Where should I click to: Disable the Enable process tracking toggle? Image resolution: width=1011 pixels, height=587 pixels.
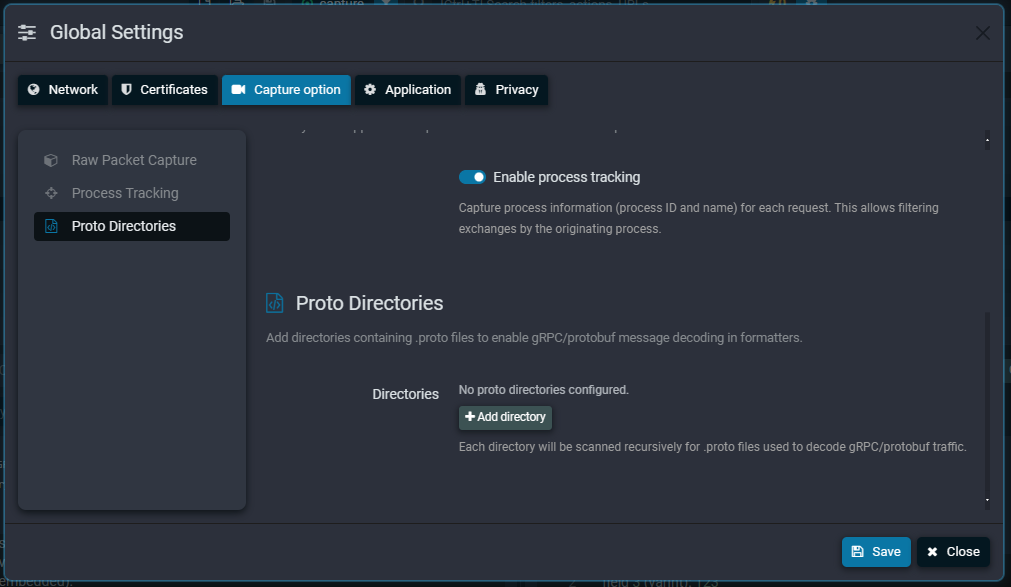pos(471,176)
